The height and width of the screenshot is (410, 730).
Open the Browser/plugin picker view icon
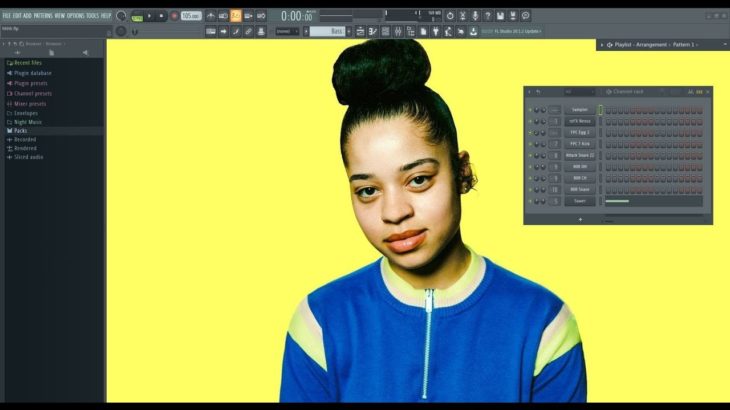point(411,31)
